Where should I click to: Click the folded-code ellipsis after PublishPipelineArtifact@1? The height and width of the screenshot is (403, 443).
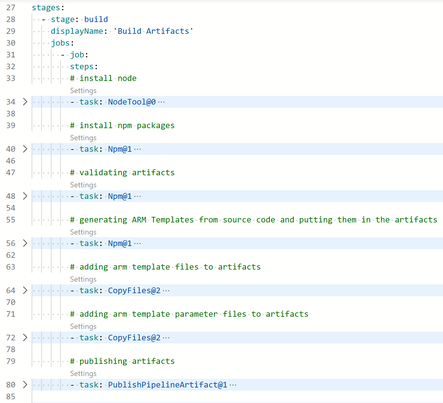(x=233, y=385)
